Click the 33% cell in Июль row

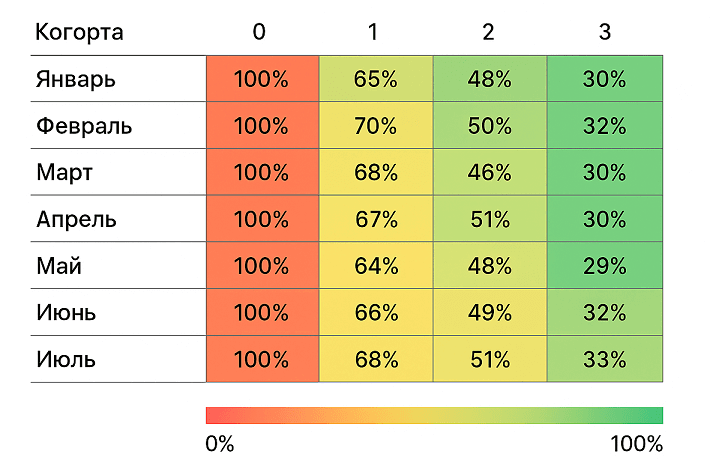[604, 359]
